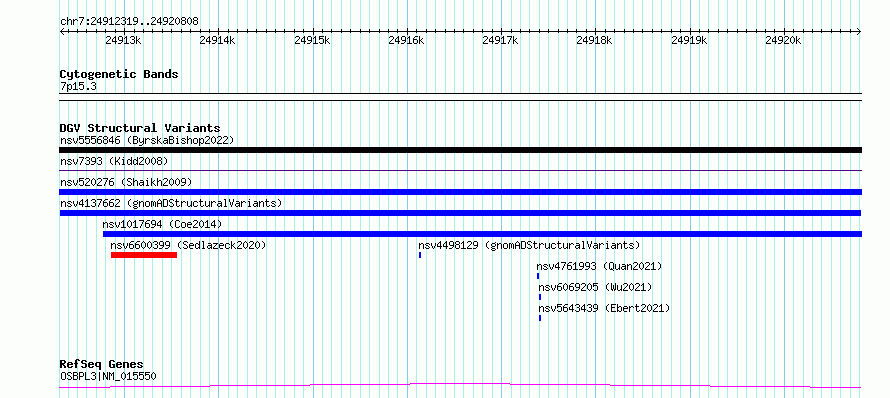Click the 24917k ruler position
Image resolution: width=890 pixels, height=398 pixels.
click(x=501, y=41)
